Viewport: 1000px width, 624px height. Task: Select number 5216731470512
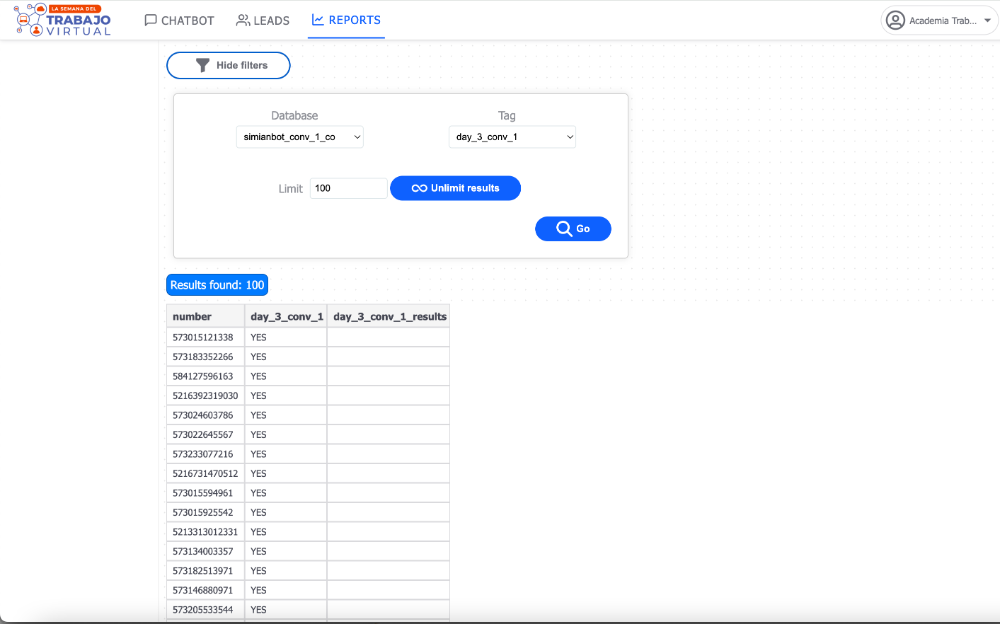click(x=205, y=473)
